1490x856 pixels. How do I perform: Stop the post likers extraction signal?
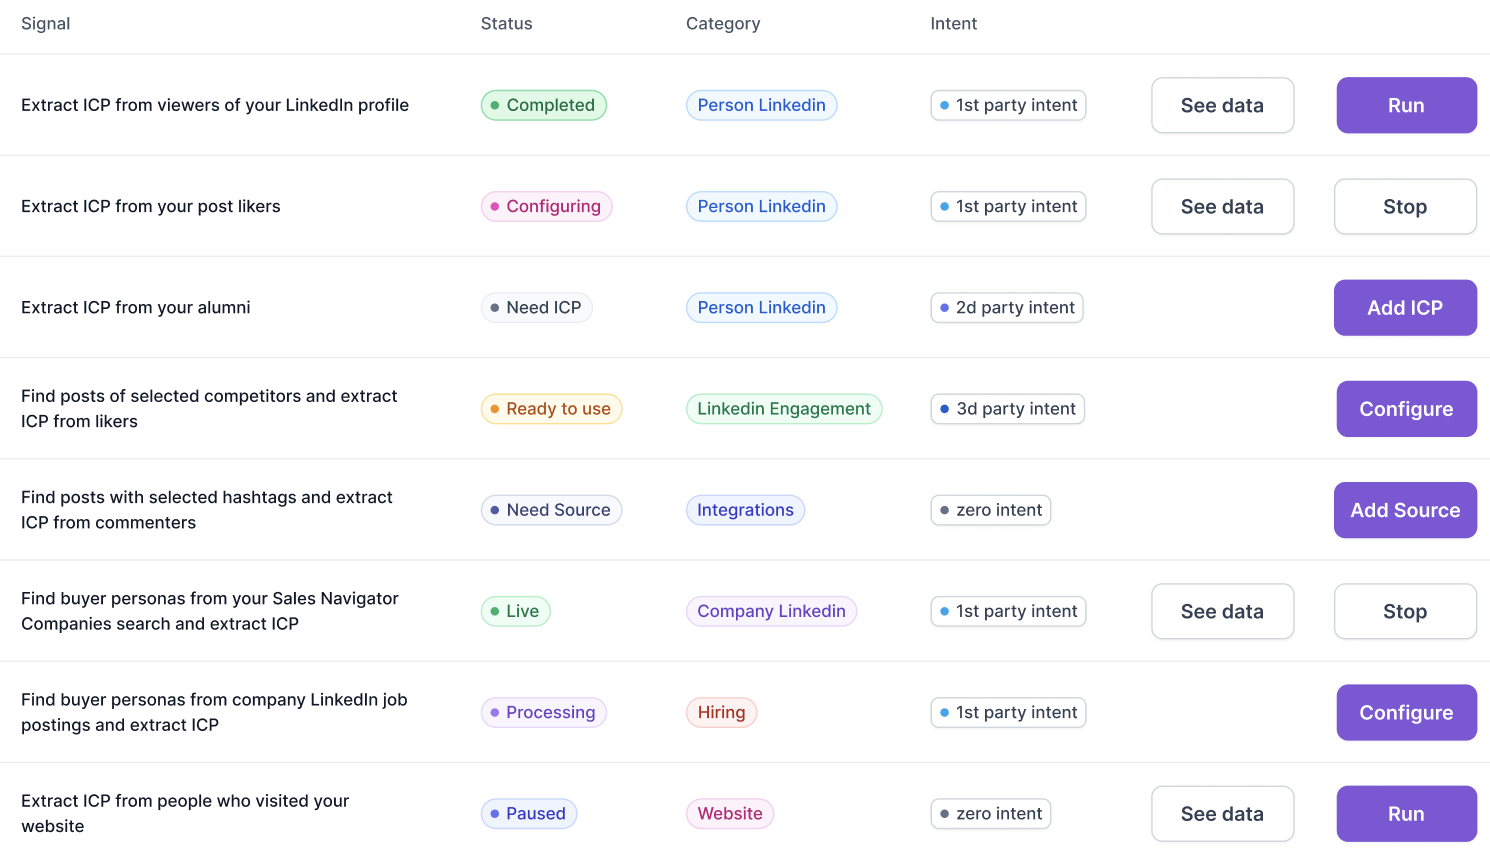click(x=1405, y=206)
